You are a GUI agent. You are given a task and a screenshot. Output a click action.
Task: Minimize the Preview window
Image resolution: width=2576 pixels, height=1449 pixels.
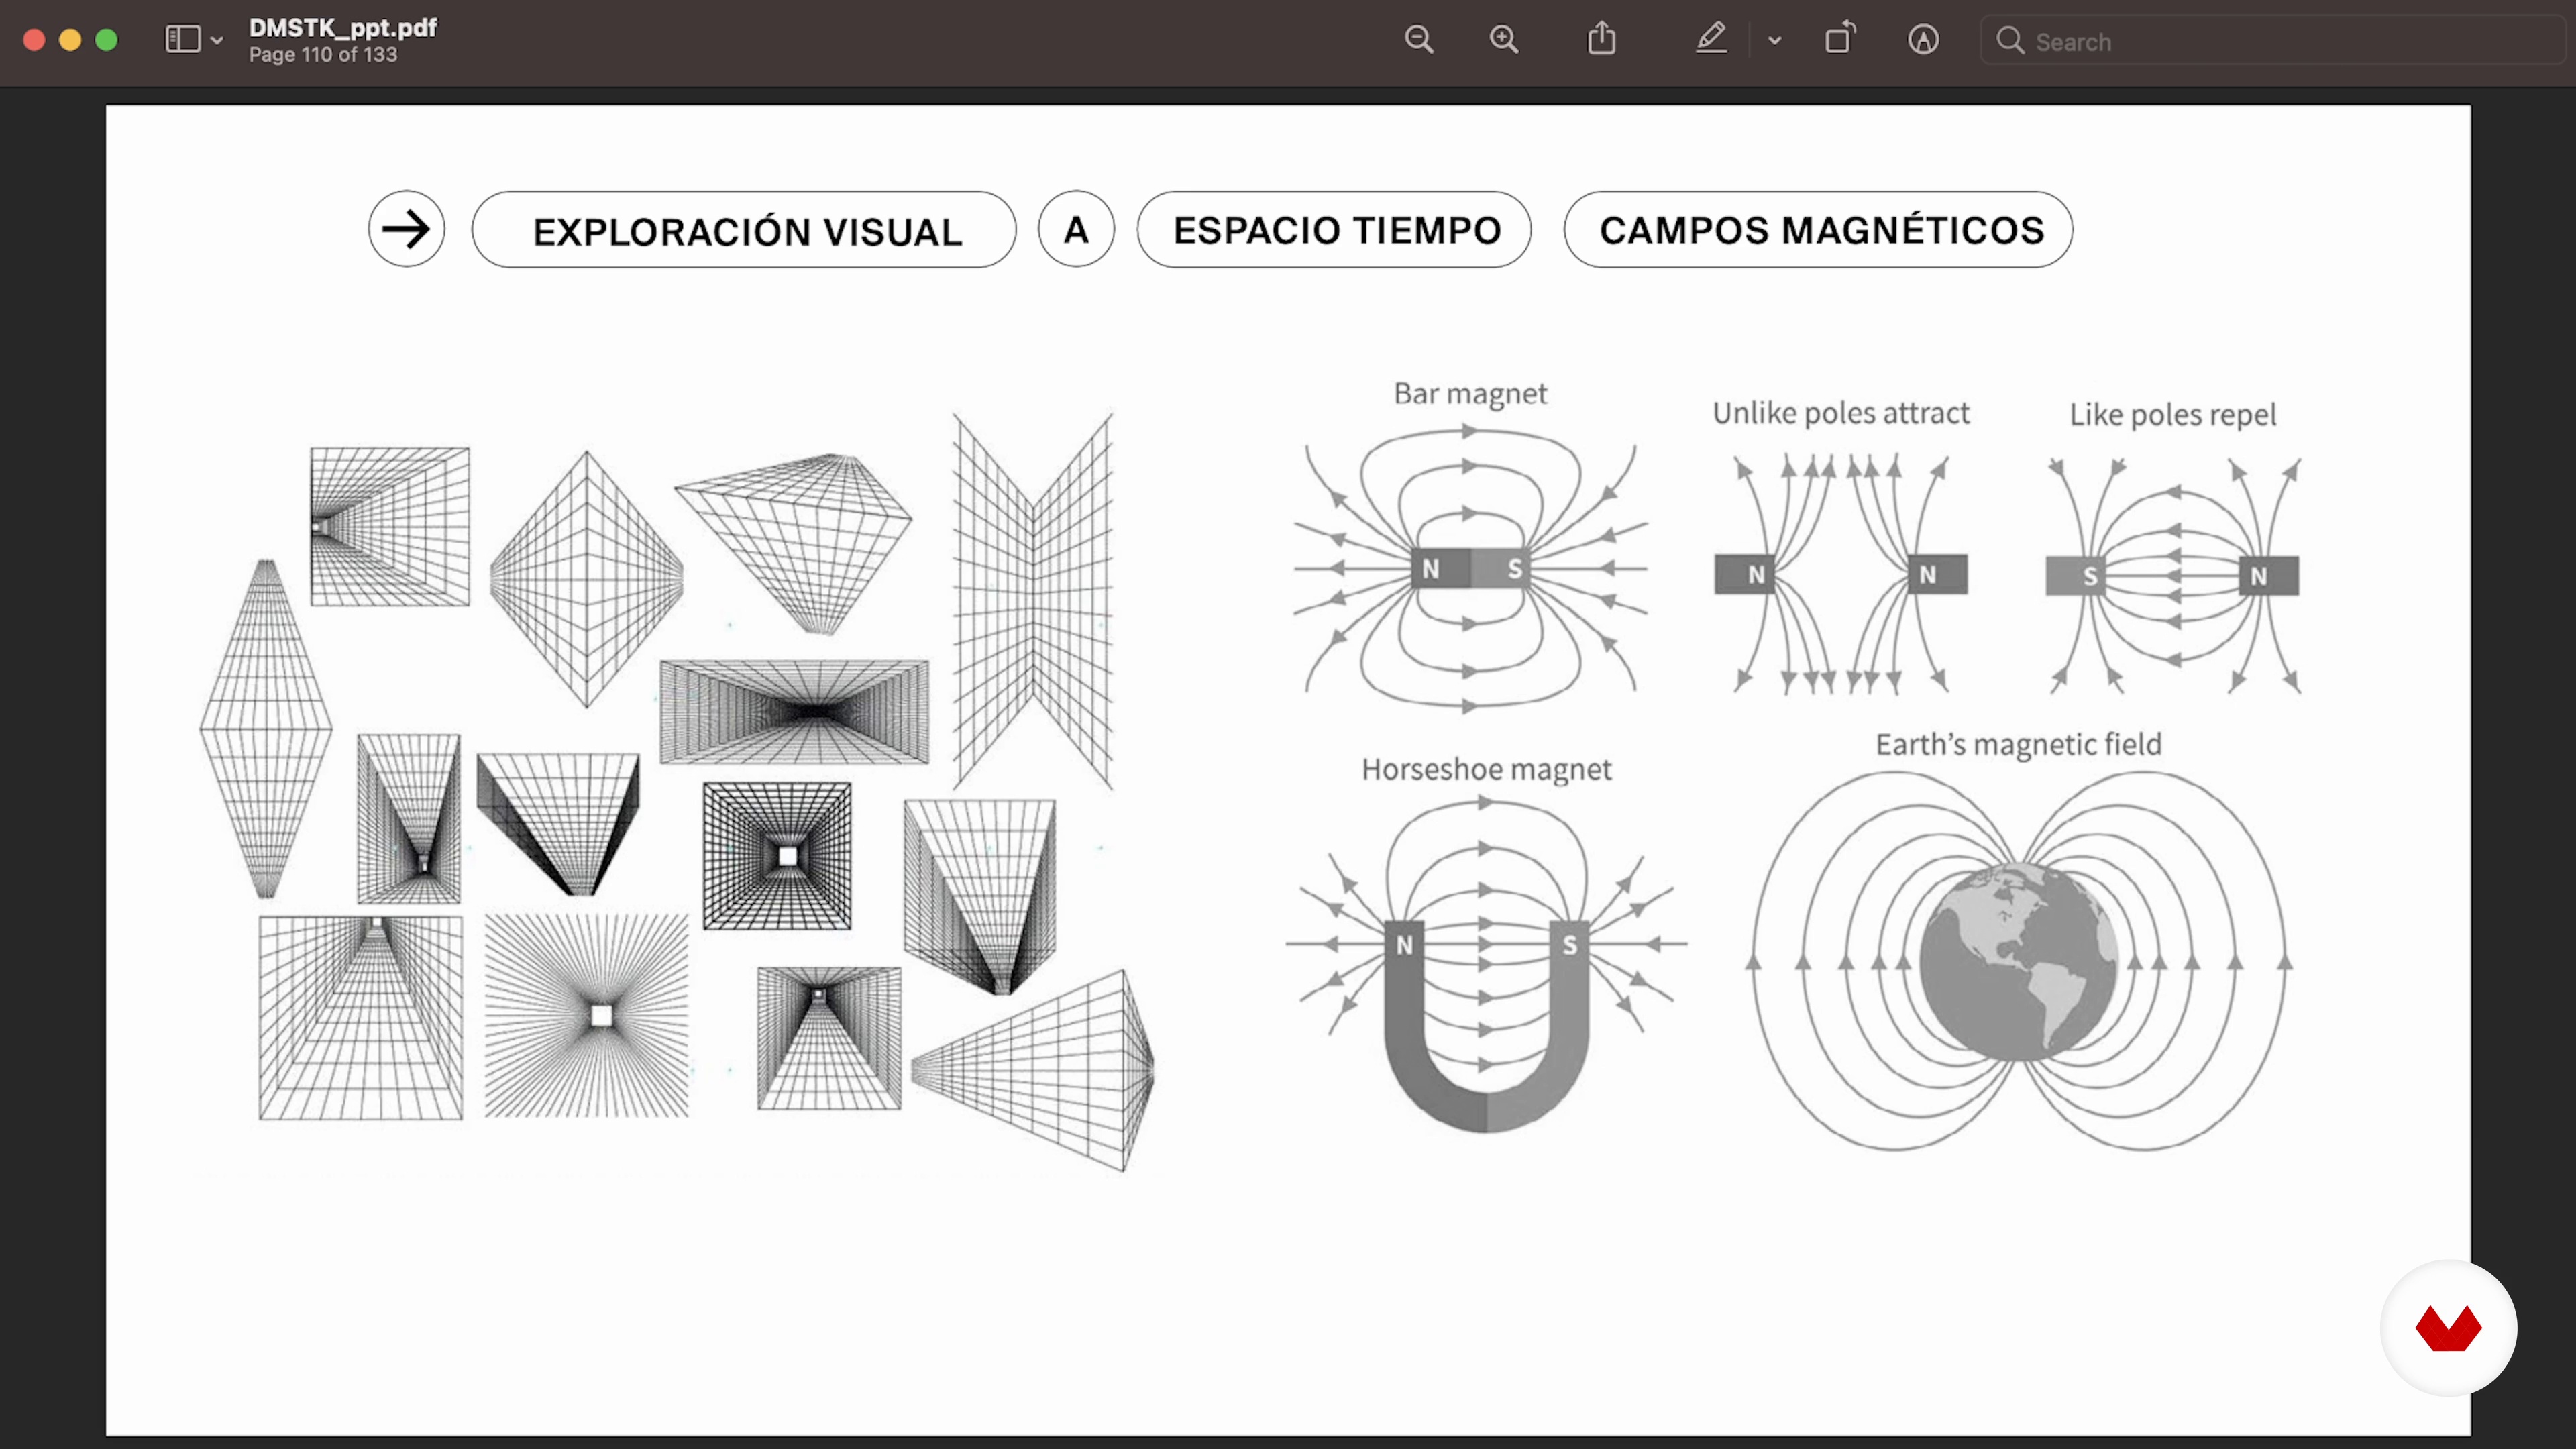pyautogui.click(x=70, y=40)
